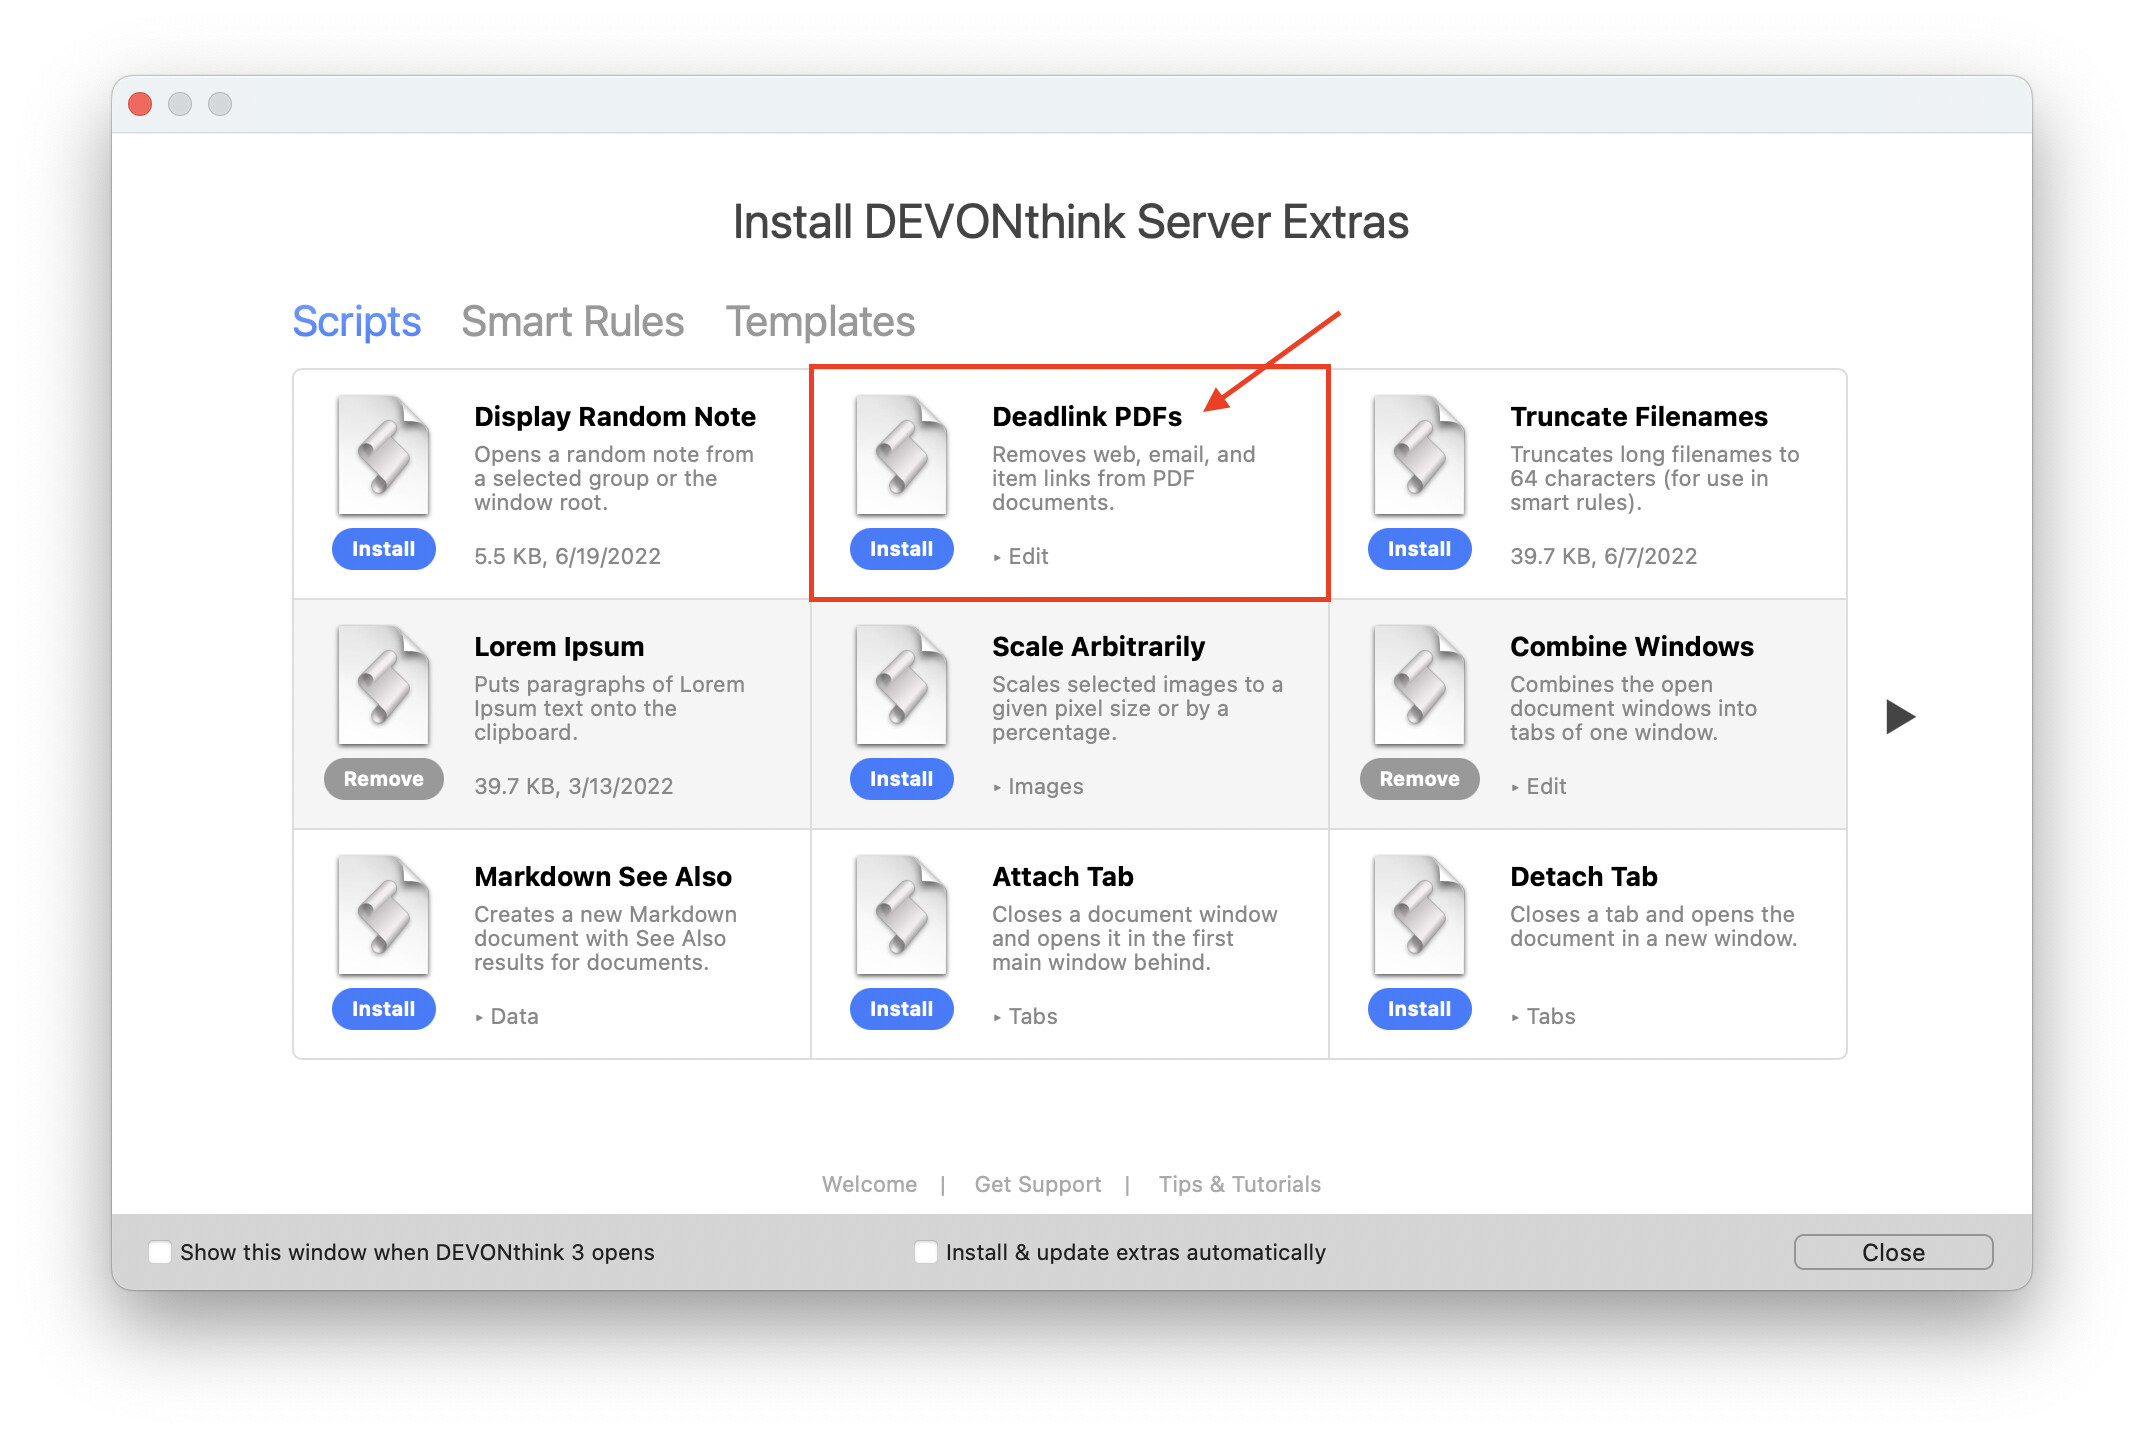Image resolution: width=2144 pixels, height=1438 pixels.
Task: Click the Truncate Filenames script icon
Action: (1420, 456)
